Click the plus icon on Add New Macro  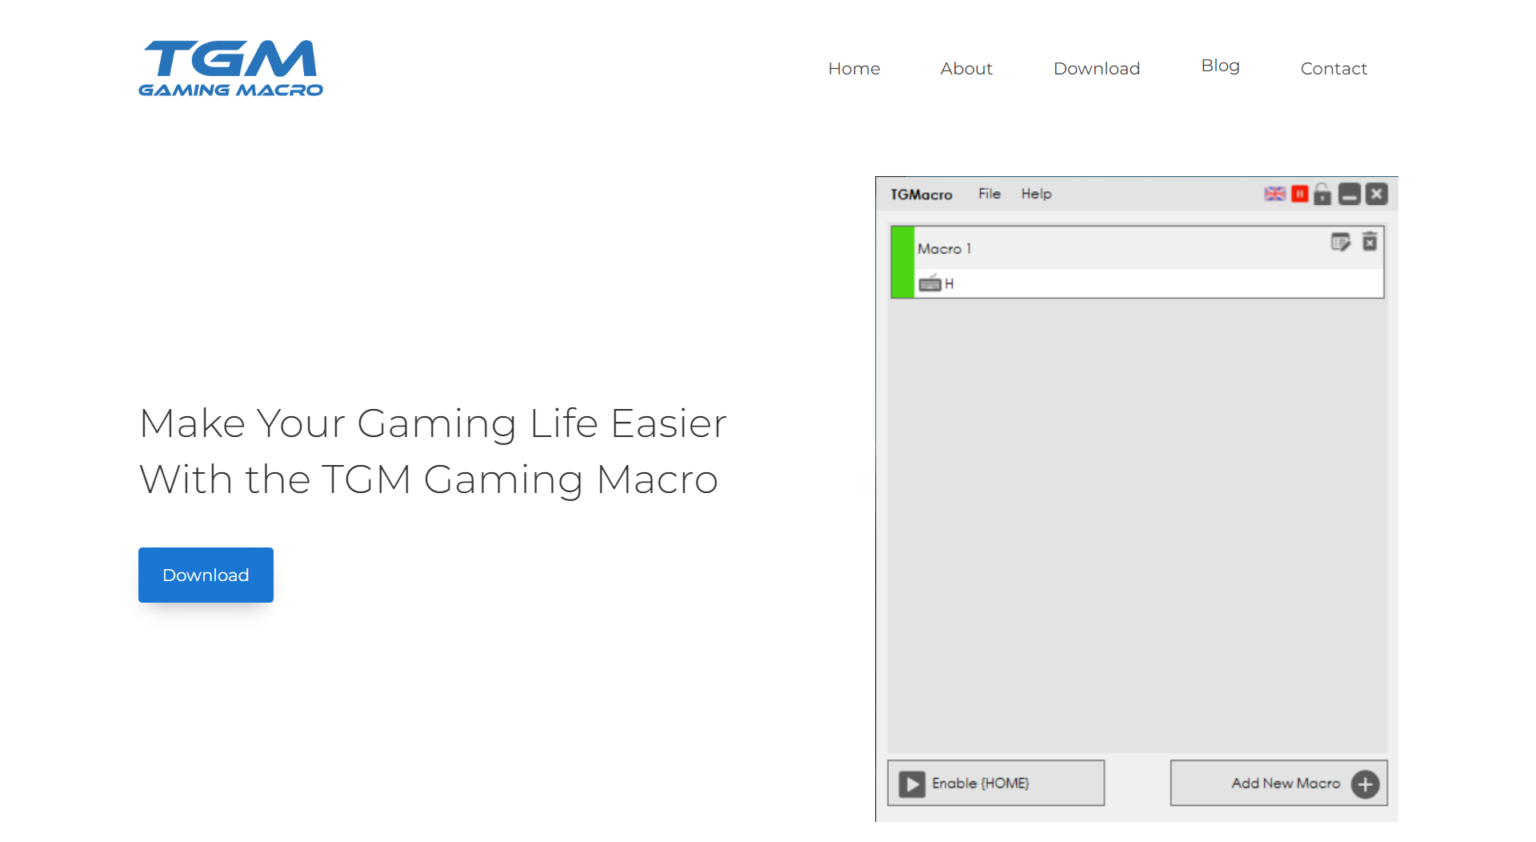click(1365, 783)
